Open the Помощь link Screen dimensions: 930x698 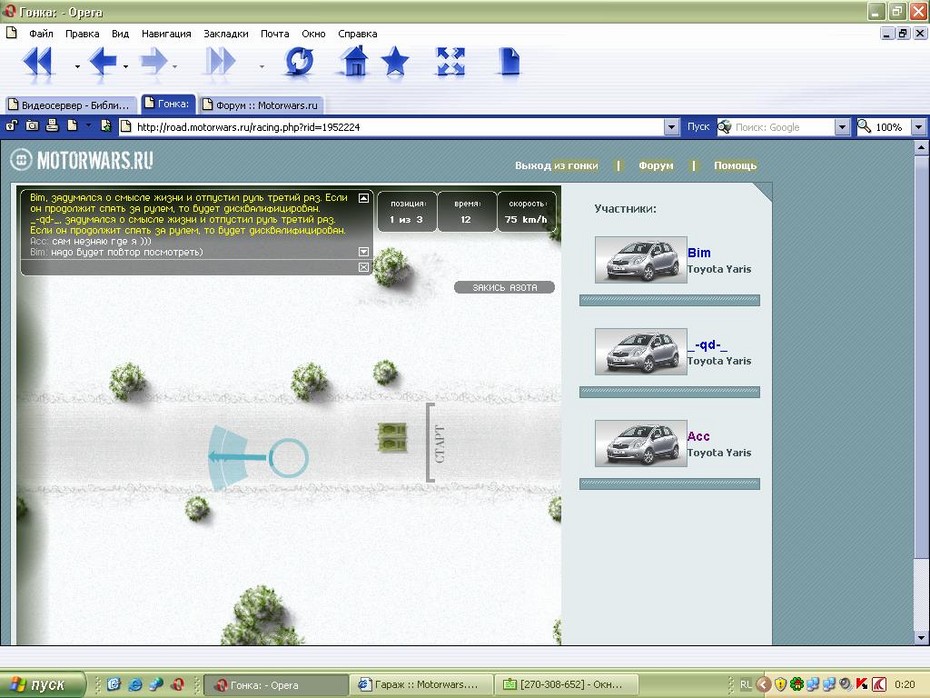pos(735,165)
